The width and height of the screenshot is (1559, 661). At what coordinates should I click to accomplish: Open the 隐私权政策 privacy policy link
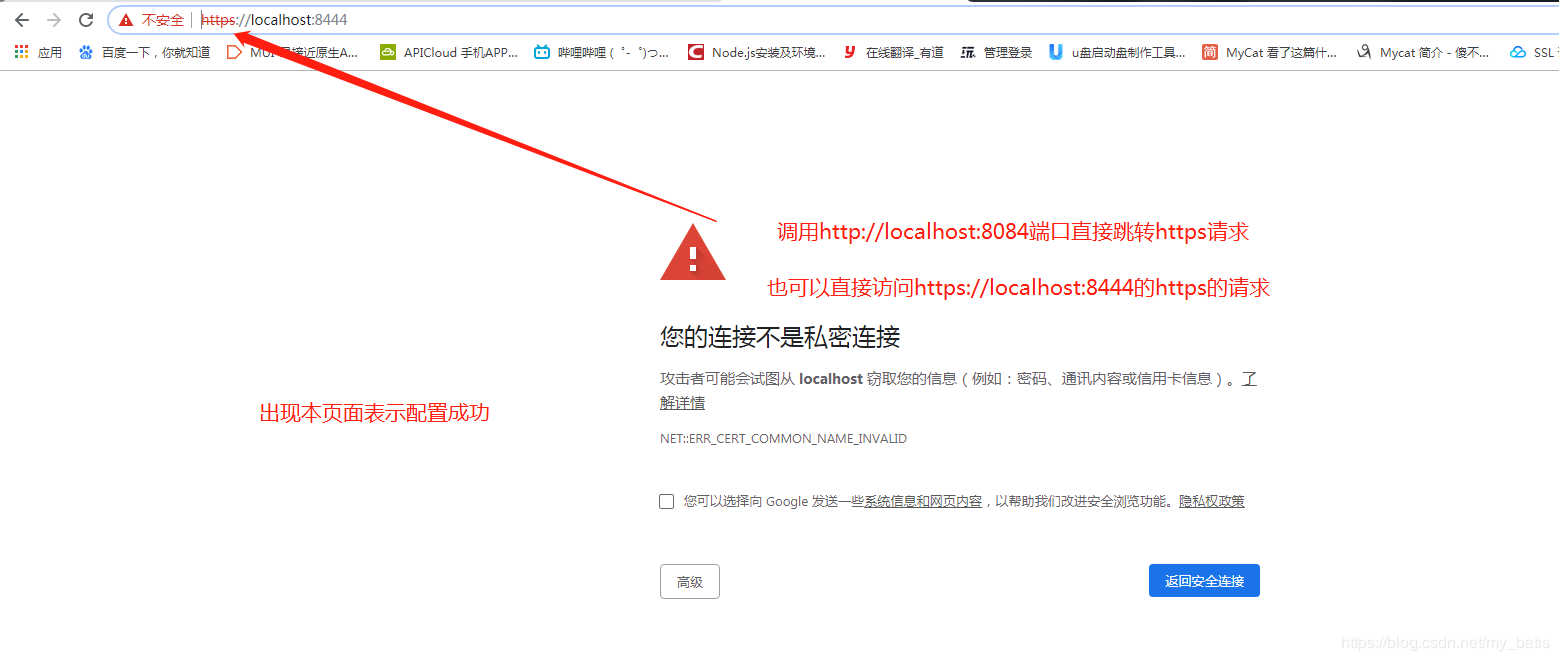point(1212,502)
